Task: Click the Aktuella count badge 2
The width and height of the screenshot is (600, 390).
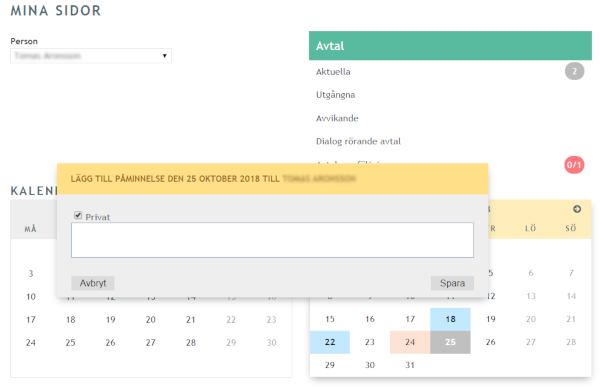Action: 574,71
